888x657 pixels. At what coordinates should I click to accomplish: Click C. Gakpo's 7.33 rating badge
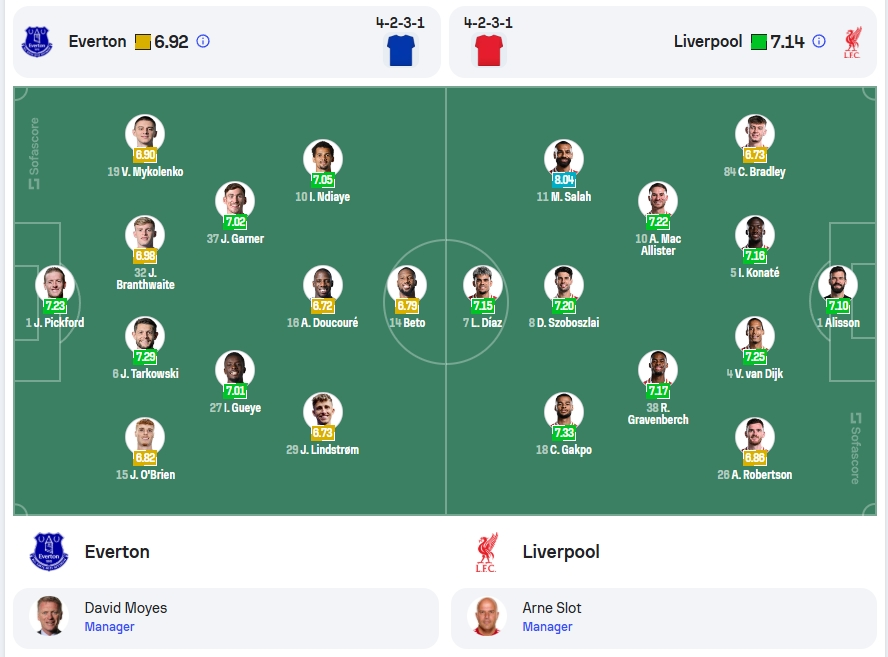point(563,433)
